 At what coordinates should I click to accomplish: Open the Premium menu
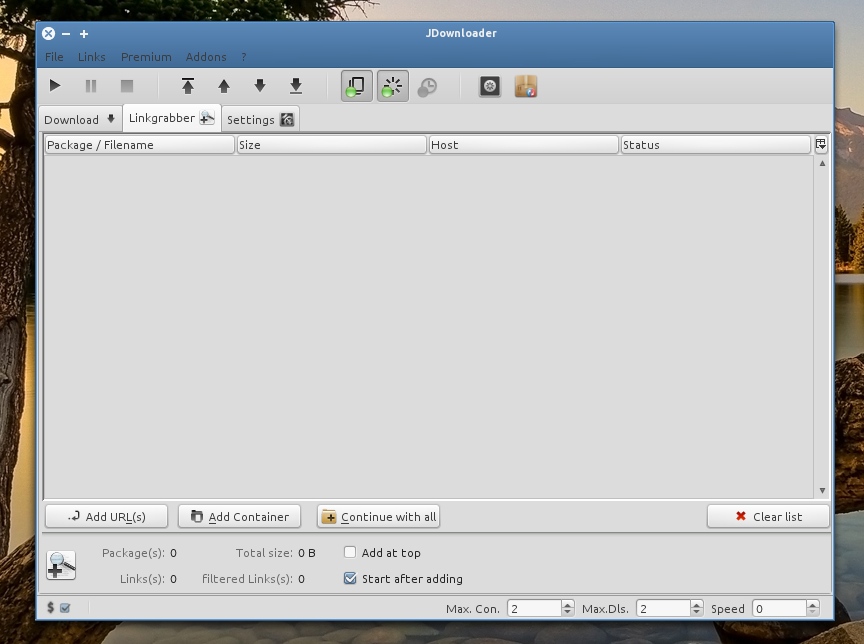pos(146,57)
